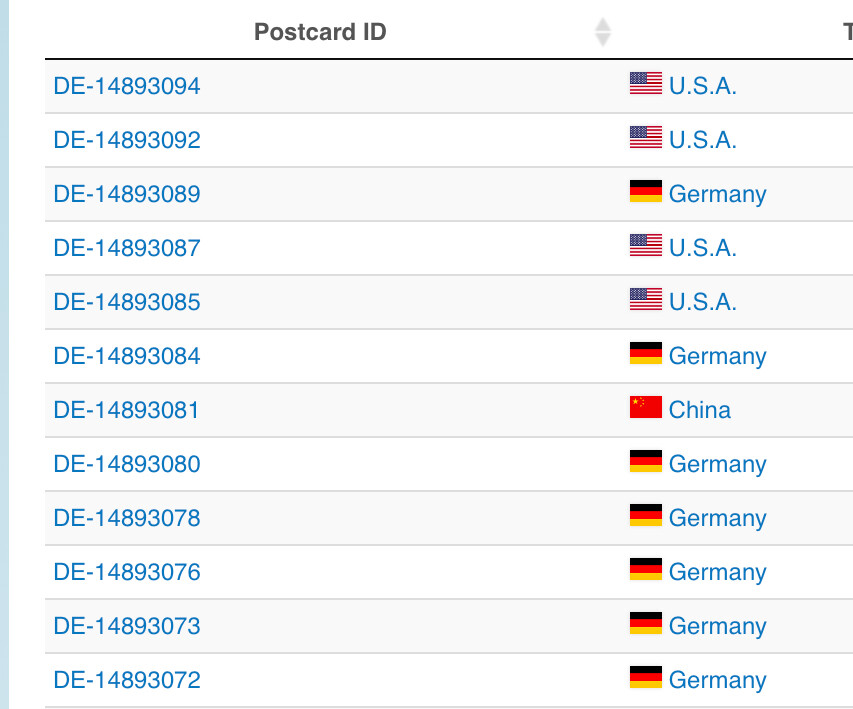Click U.S.A. flag for DE-14893085
The width and height of the screenshot is (853, 709).
pyautogui.click(x=646, y=299)
